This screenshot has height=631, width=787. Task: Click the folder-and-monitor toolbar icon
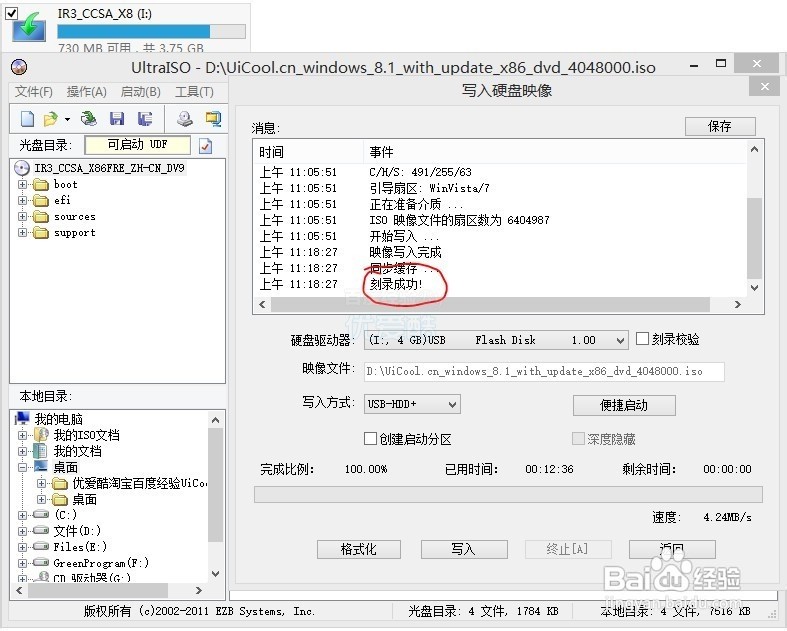[213, 118]
